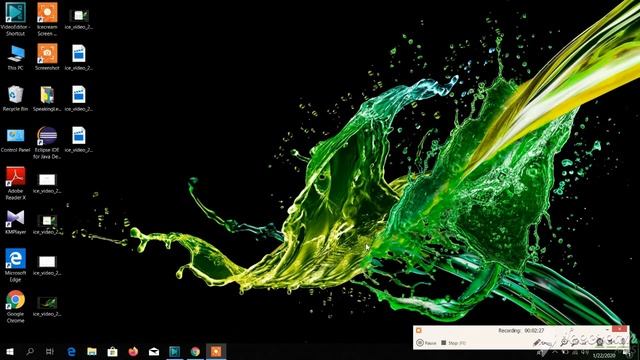The height and width of the screenshot is (360, 640).
Task: Switch to Icecream Screen Recorder taskbar button
Action: (216, 351)
